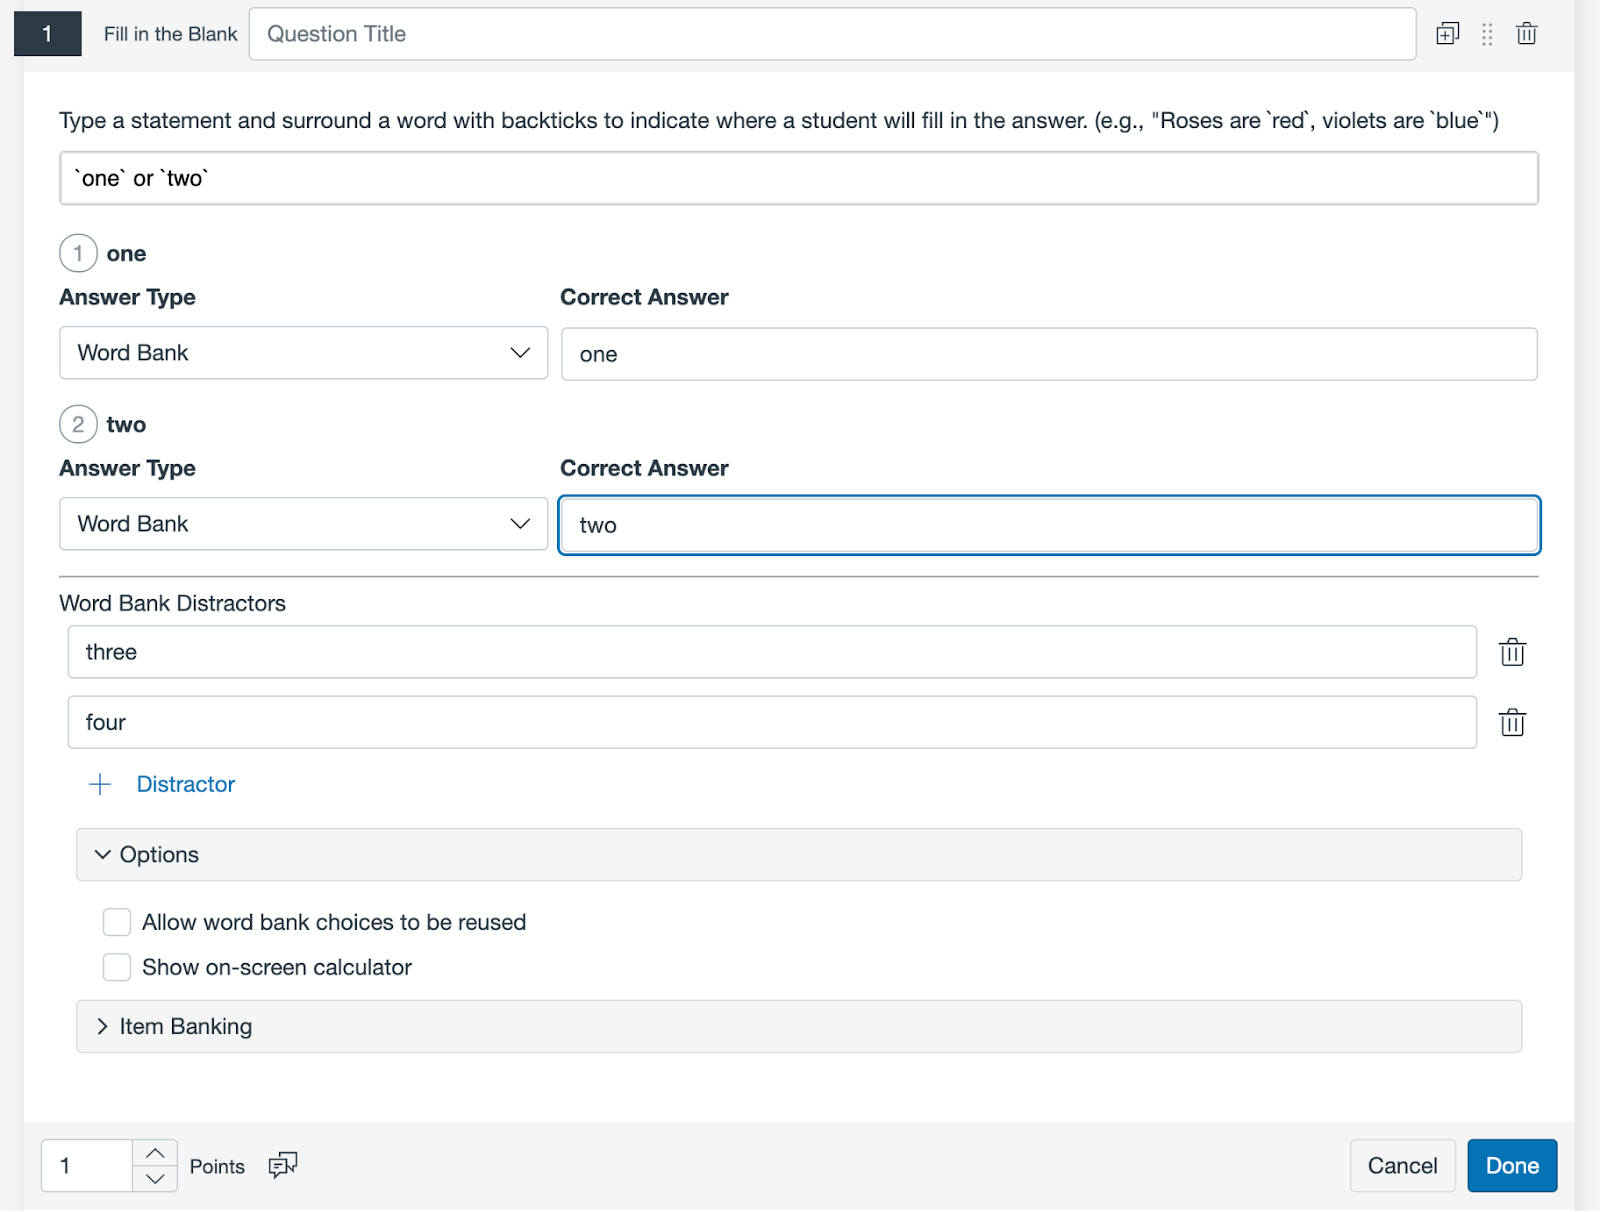Delete the question using the top trash icon
Screen dimensions: 1600x1212
pos(1526,34)
